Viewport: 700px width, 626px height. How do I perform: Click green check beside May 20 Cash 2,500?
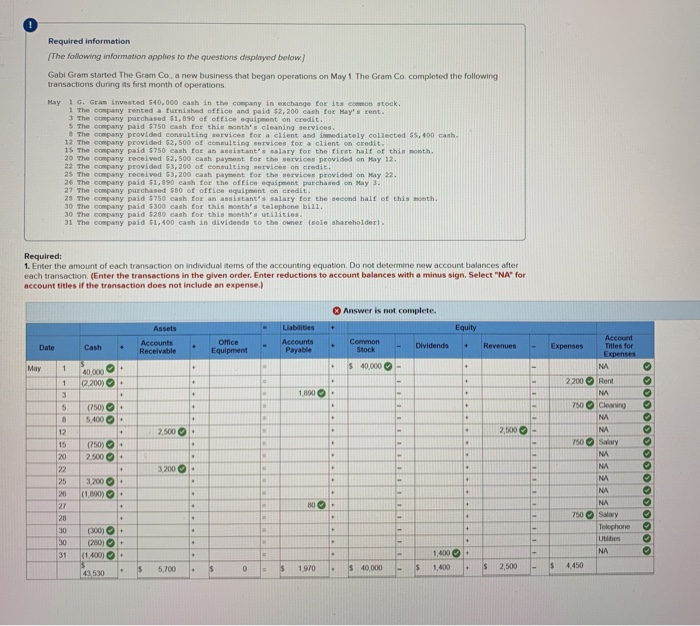[110, 457]
